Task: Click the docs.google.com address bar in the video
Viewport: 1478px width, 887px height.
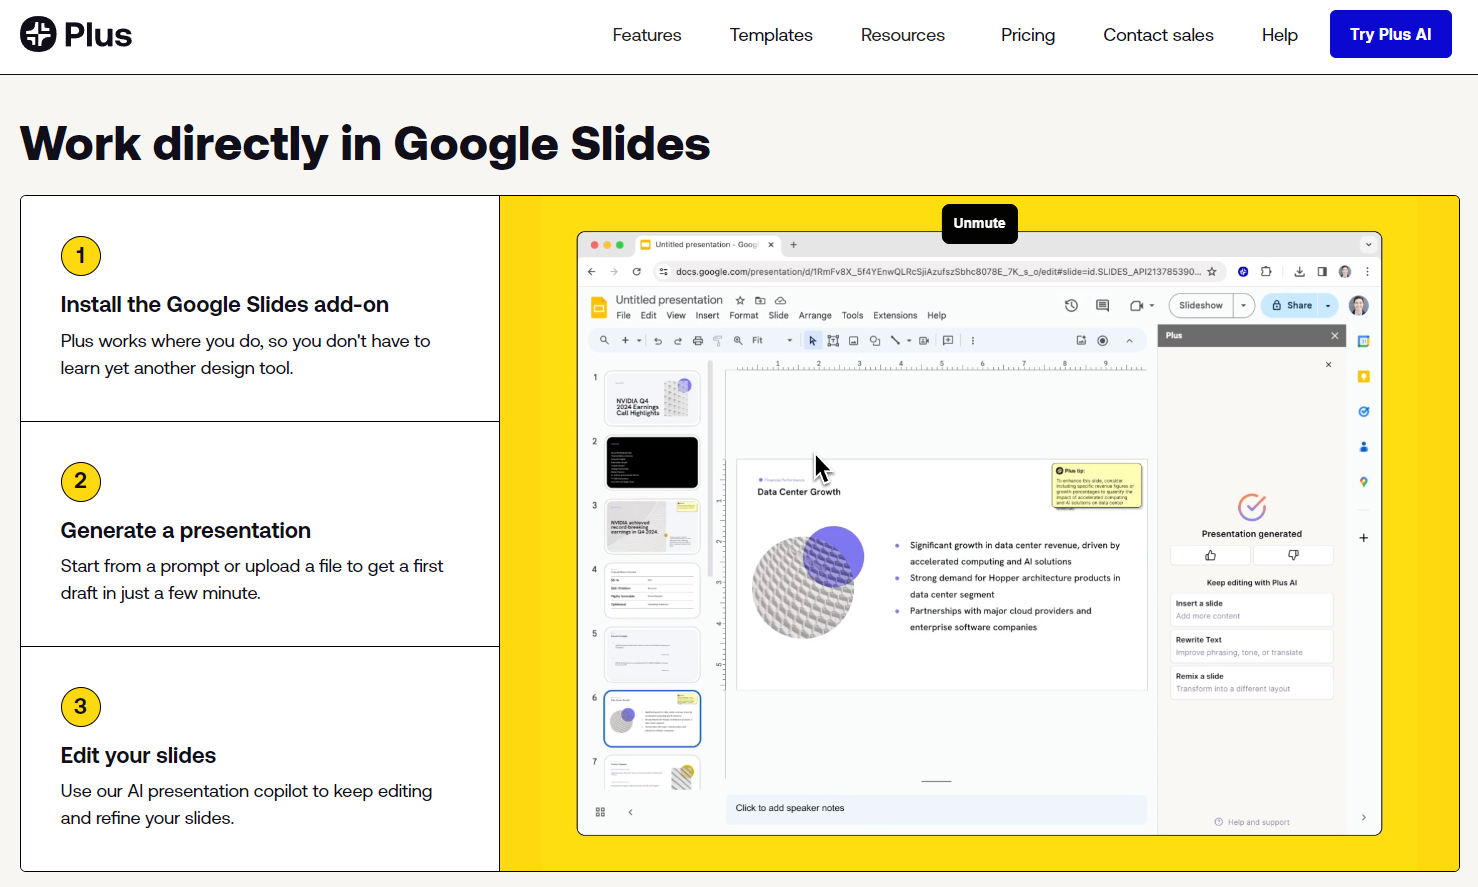Action: coord(938,272)
